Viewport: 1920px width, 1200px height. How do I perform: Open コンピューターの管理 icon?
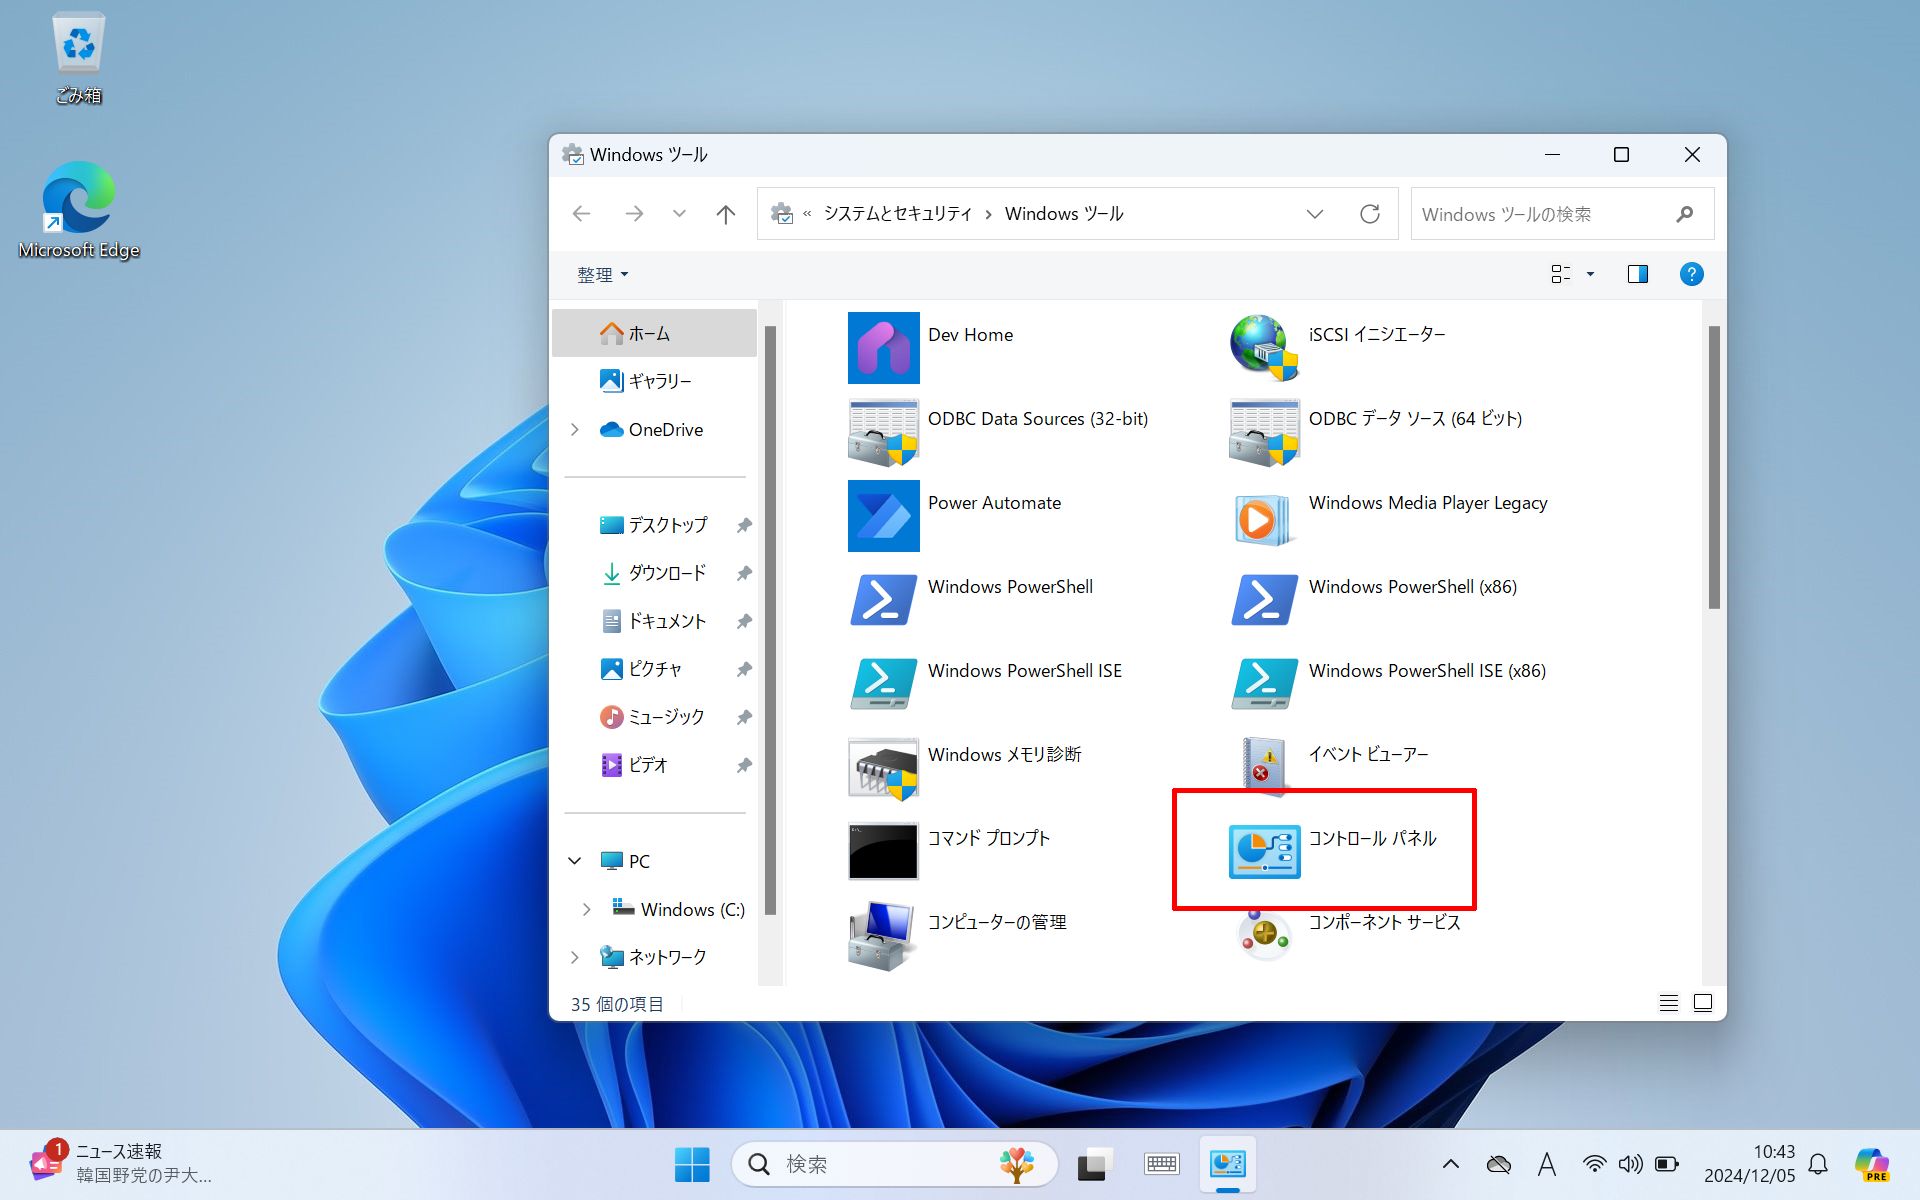point(883,936)
